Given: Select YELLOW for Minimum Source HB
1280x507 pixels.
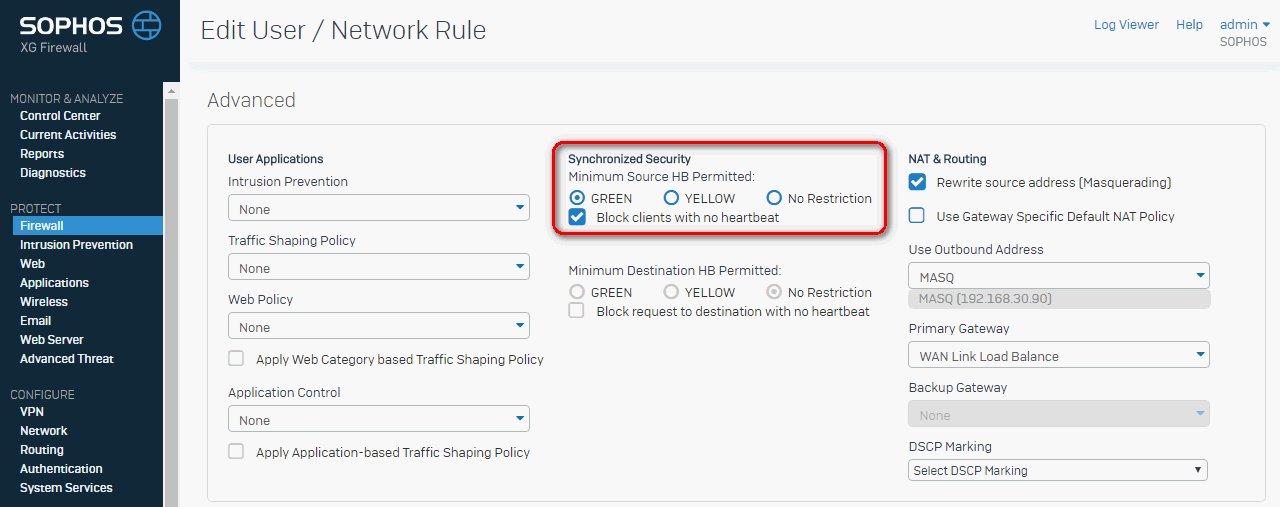Looking at the screenshot, I should pyautogui.click(x=671, y=198).
